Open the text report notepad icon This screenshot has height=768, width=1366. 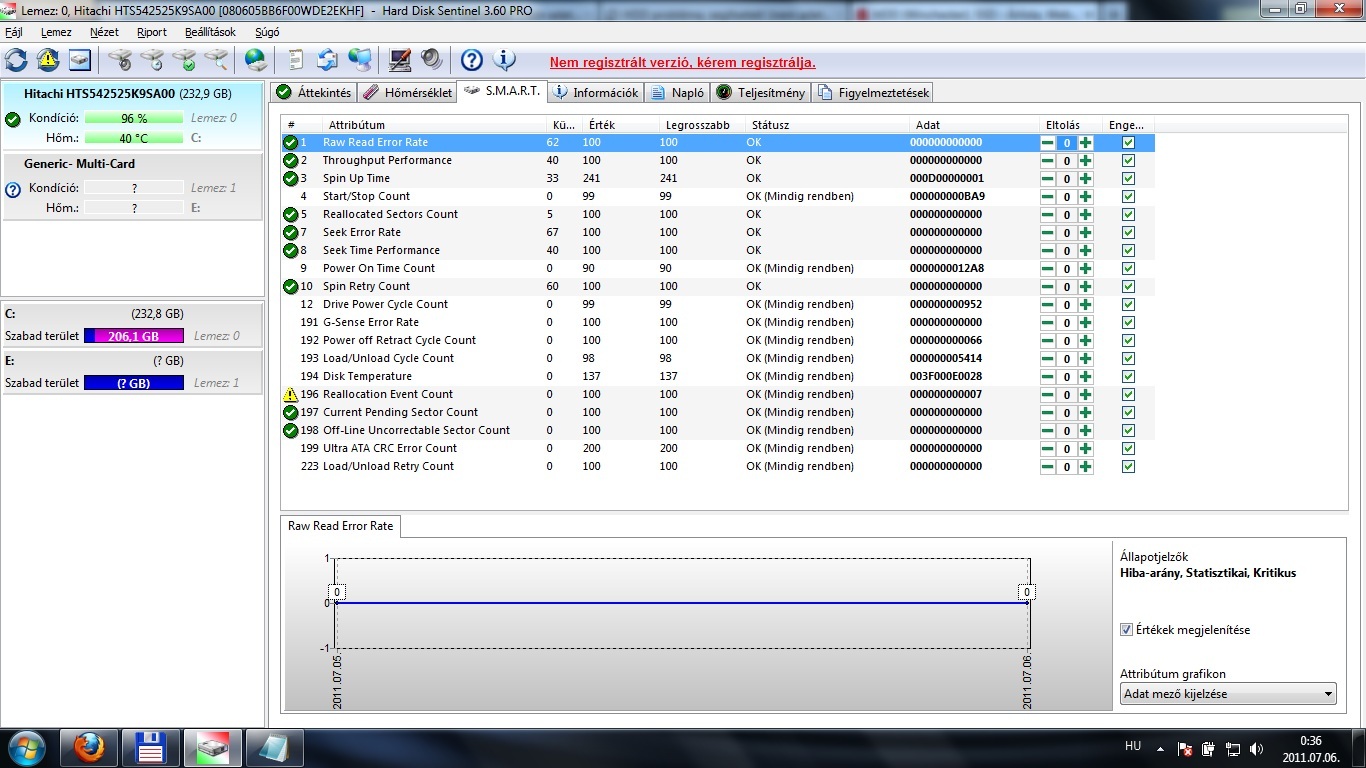coord(296,60)
